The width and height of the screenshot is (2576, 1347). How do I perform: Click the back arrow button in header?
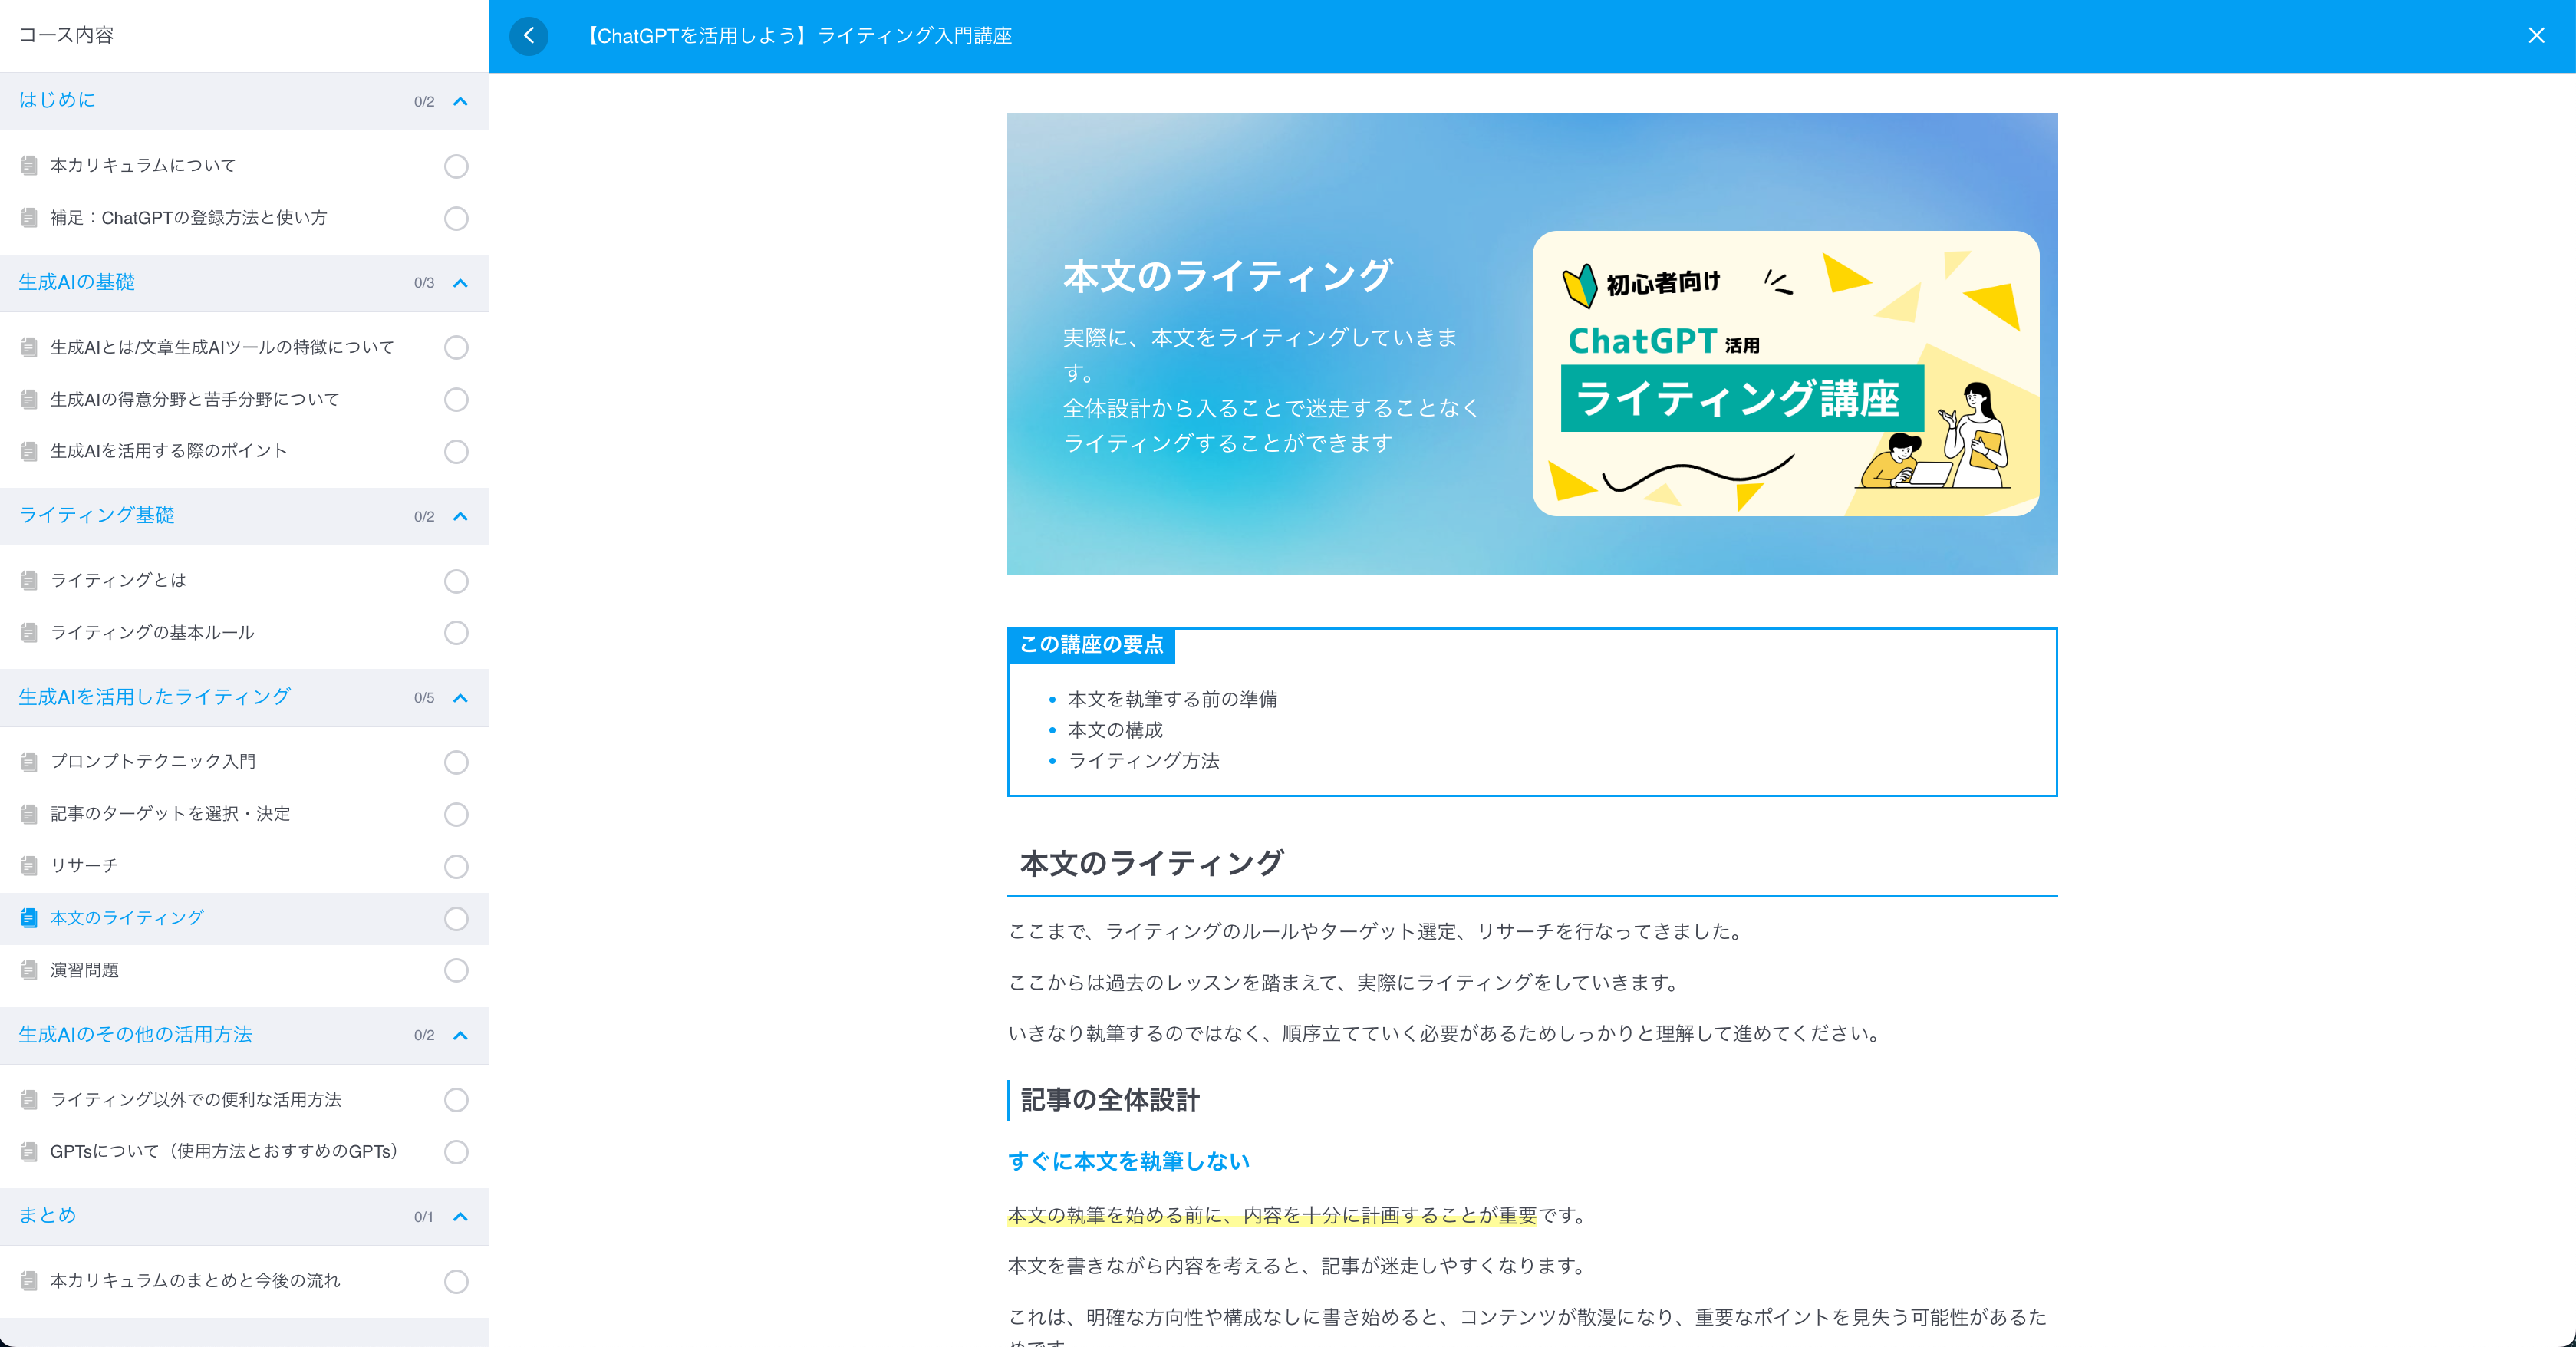[528, 36]
